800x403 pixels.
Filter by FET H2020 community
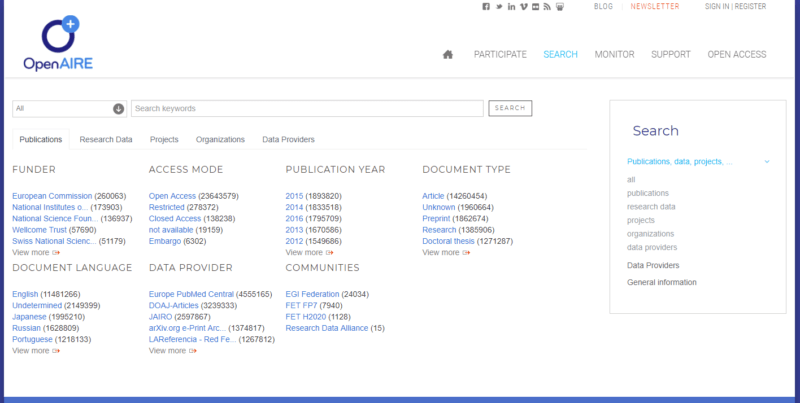(306, 317)
